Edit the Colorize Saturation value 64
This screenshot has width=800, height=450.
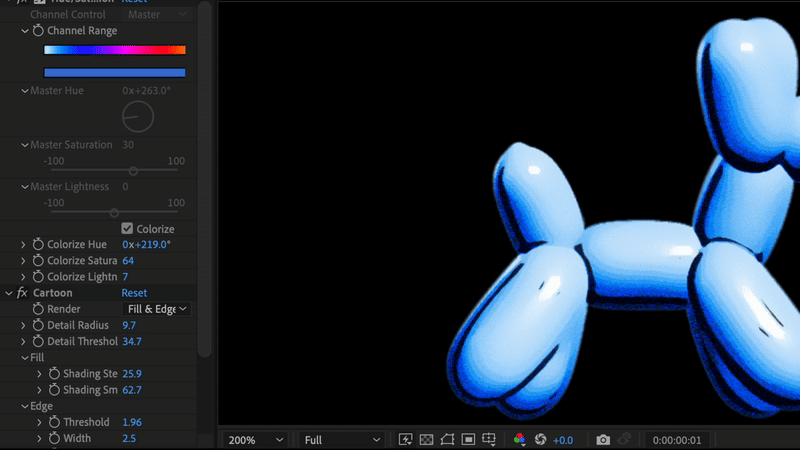128,261
